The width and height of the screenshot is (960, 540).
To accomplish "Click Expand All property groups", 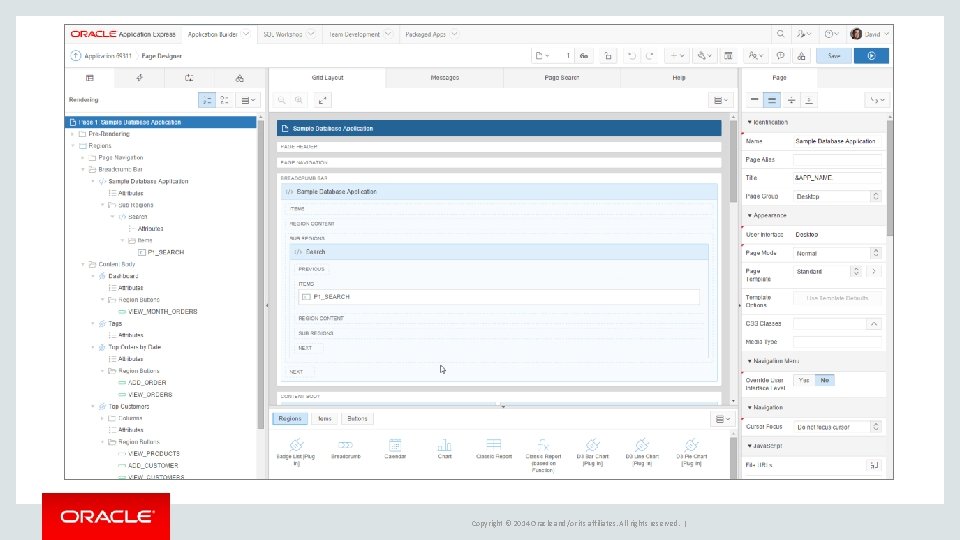I will coord(809,100).
